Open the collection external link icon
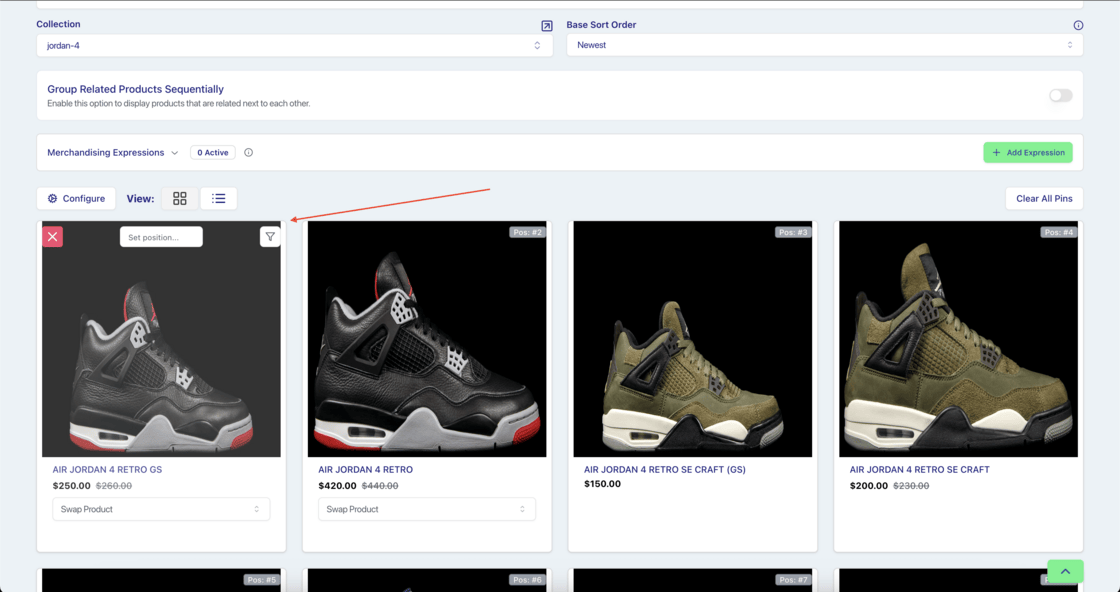This screenshot has width=1120, height=592. pyautogui.click(x=546, y=26)
